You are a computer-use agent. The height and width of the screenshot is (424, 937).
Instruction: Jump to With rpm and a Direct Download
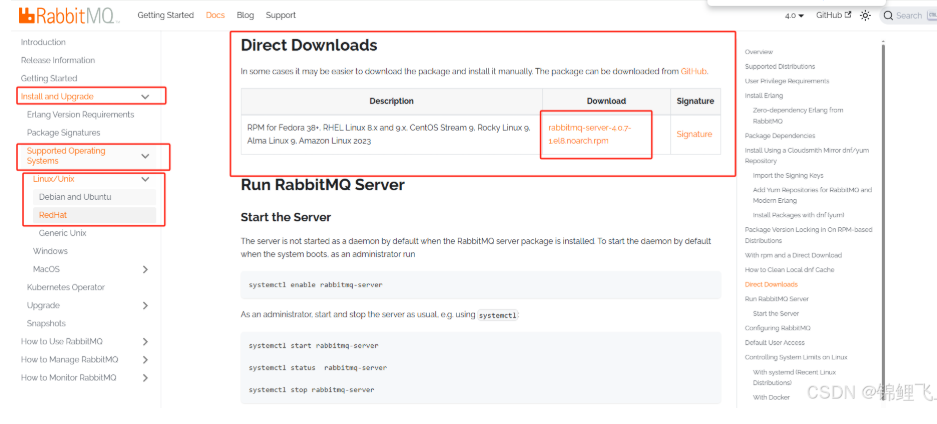[793, 255]
